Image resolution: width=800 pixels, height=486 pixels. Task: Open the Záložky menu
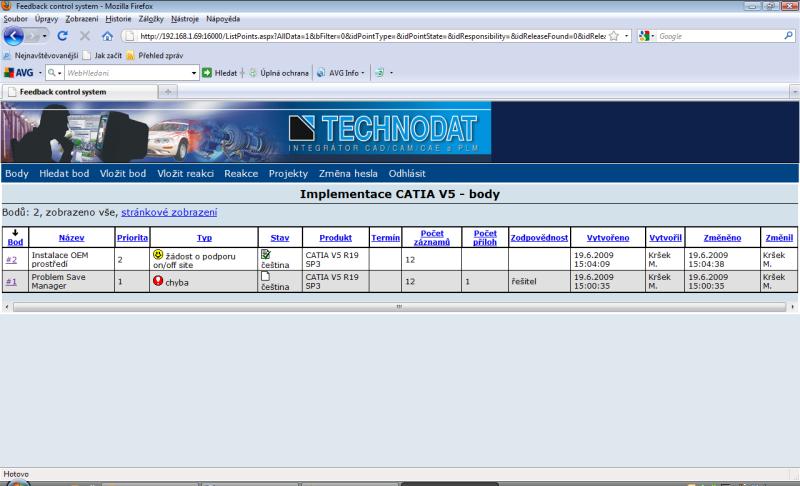151,19
